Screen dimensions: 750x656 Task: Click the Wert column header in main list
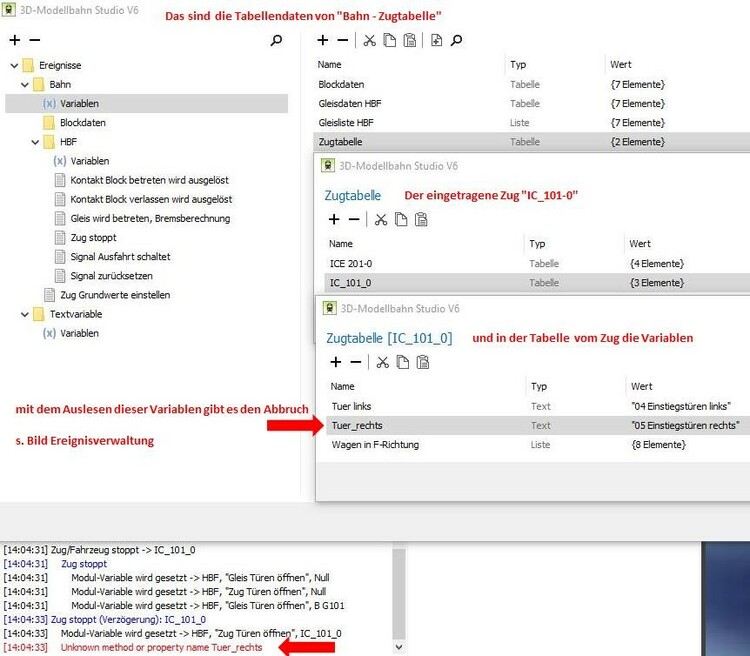pyautogui.click(x=620, y=65)
